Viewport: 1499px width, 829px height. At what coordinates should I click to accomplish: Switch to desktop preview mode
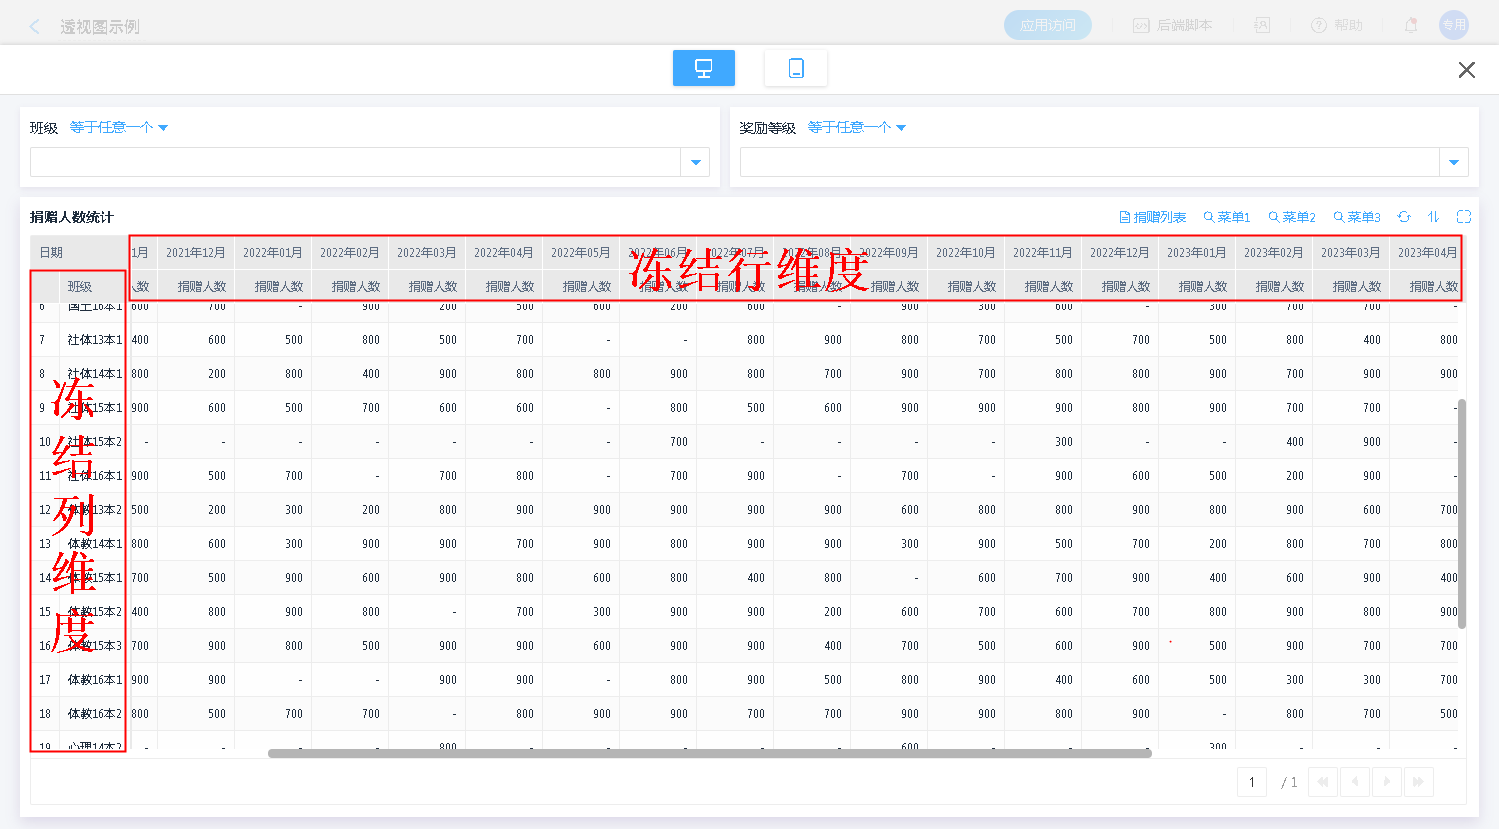point(703,68)
